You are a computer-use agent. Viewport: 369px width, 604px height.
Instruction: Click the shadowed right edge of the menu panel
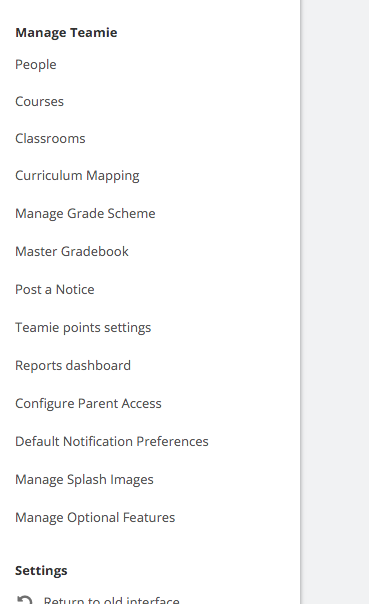pos(301,302)
